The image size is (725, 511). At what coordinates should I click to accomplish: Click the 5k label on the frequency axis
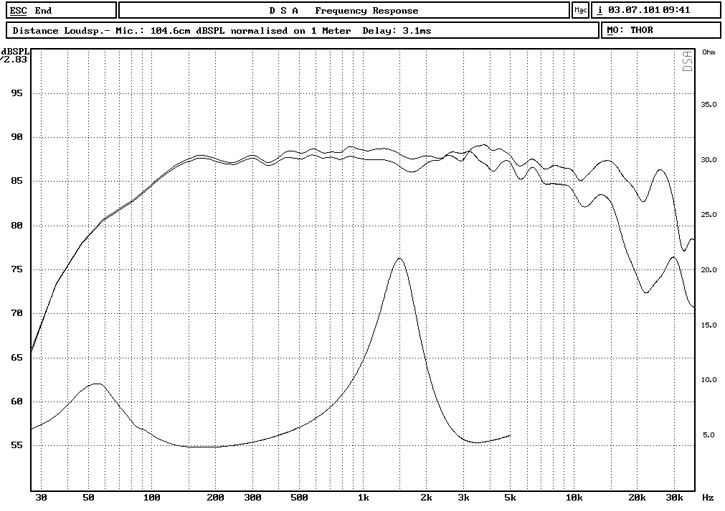(510, 498)
